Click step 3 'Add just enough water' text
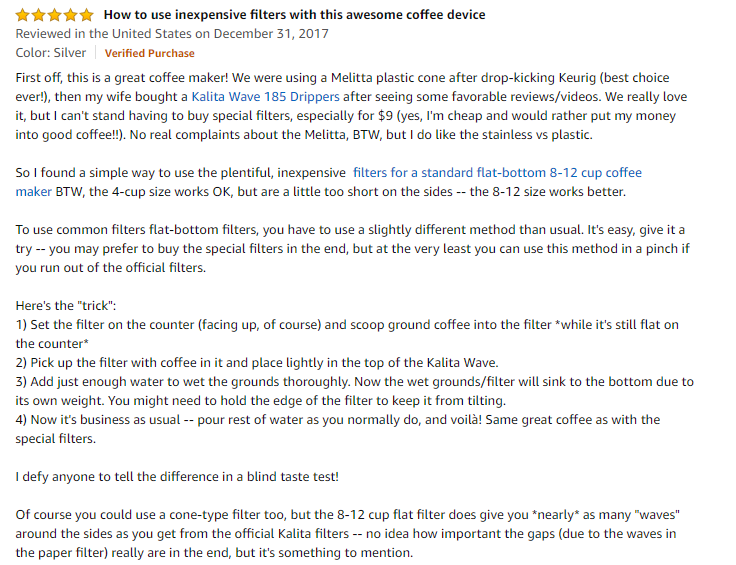This screenshot has height=565, width=736. tap(354, 391)
